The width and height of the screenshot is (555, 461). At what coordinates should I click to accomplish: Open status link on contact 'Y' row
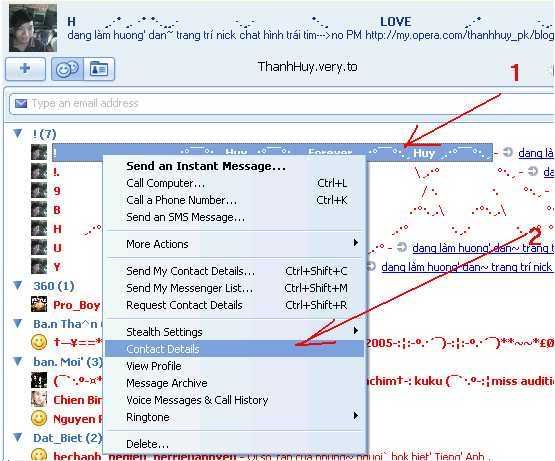pyautogui.click(x=467, y=267)
